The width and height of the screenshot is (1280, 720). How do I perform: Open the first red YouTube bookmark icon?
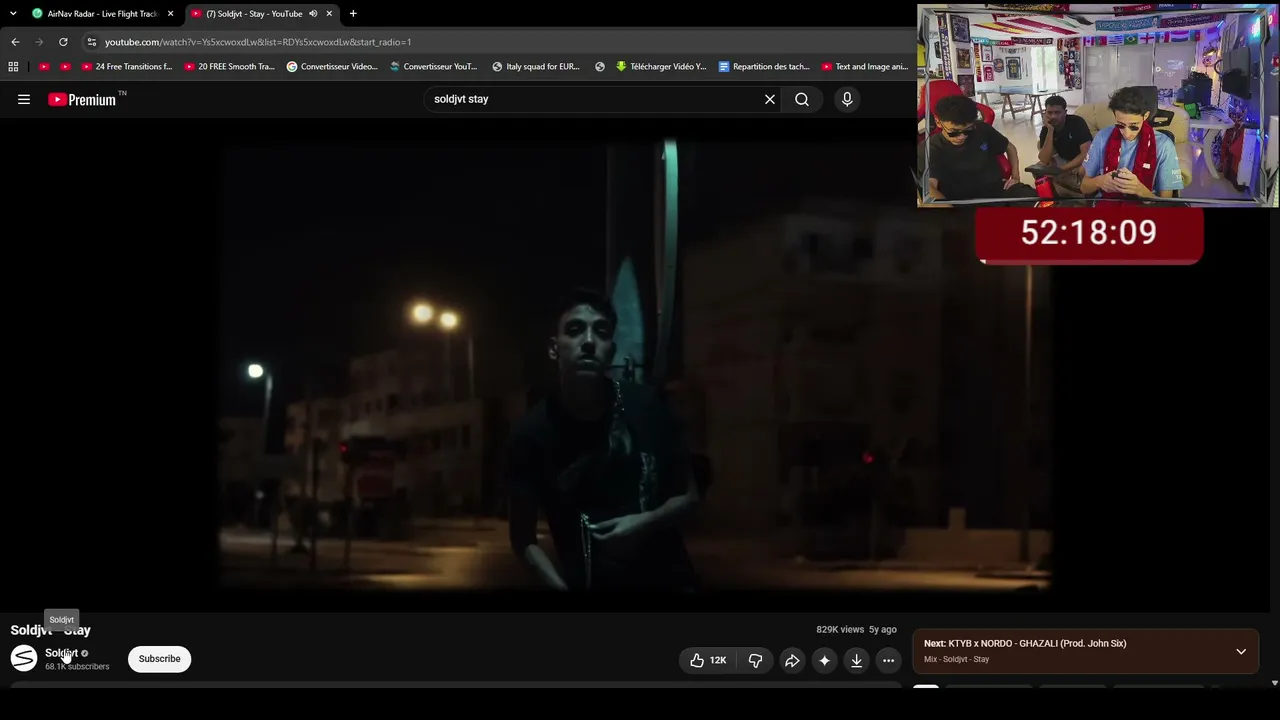(x=44, y=67)
